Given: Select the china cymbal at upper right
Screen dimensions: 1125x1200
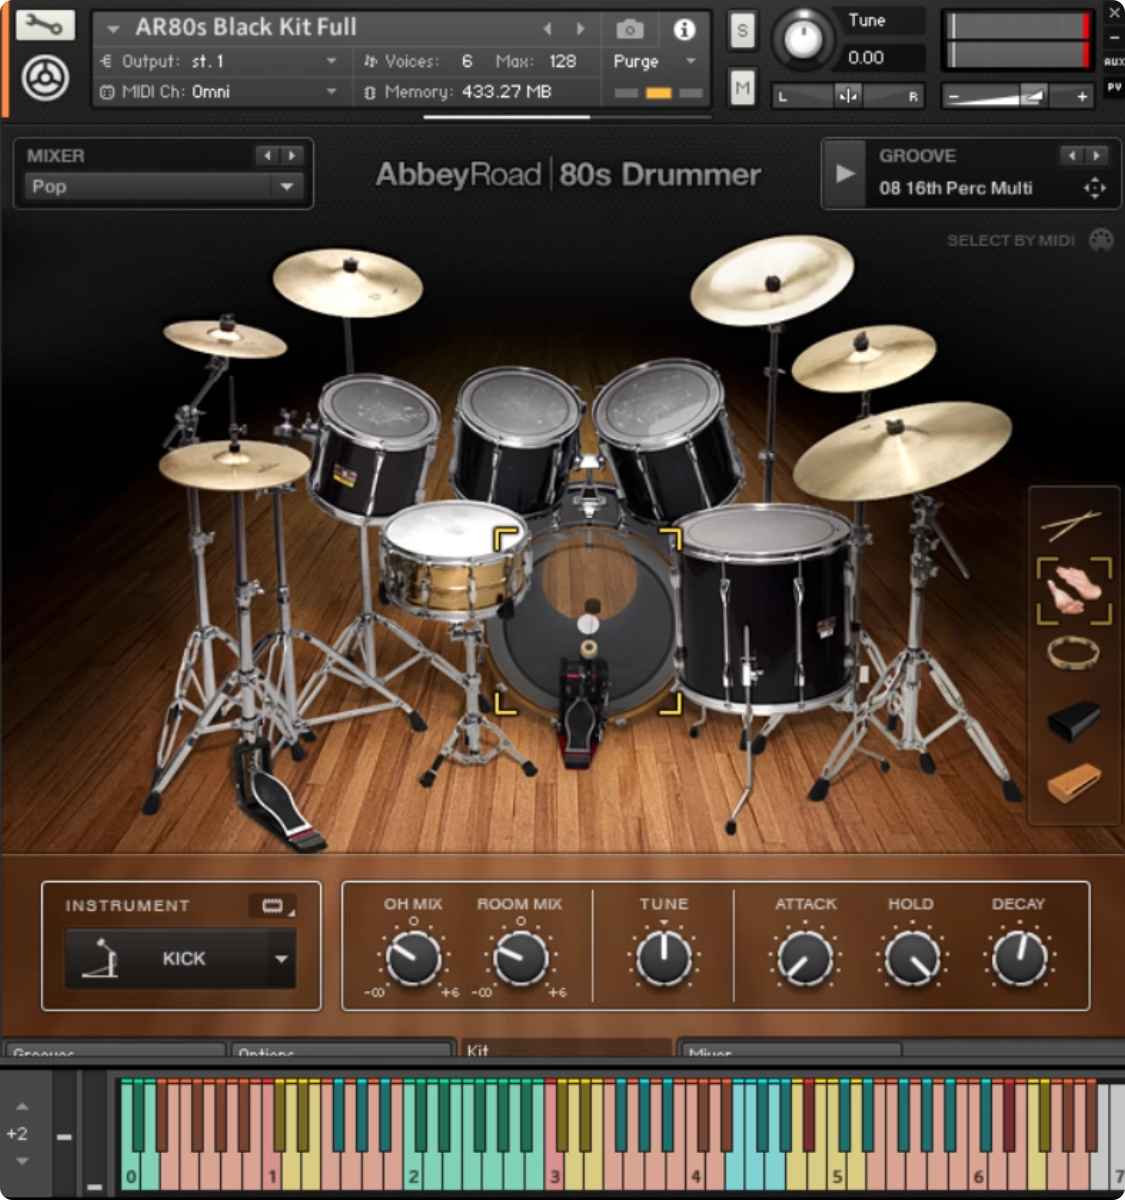Looking at the screenshot, I should click(x=772, y=279).
